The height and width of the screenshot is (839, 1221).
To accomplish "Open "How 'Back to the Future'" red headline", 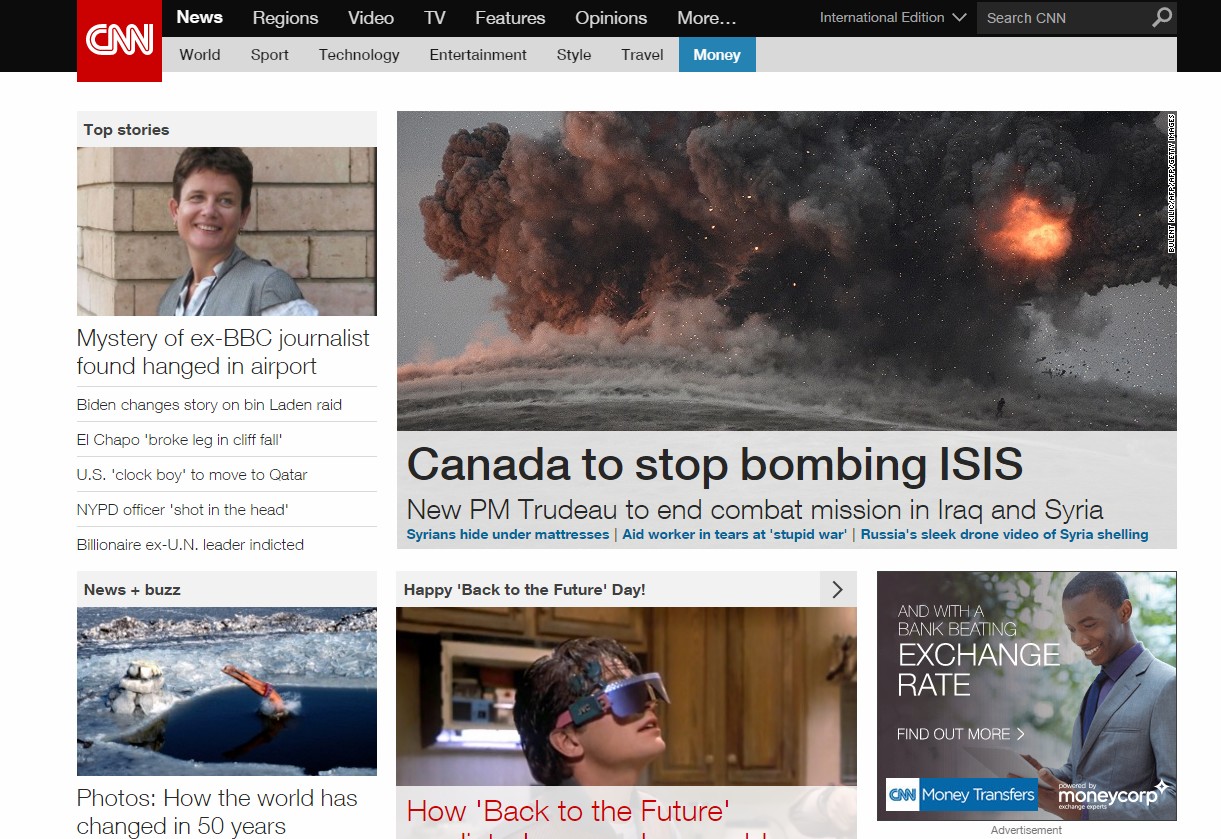I will pos(568,811).
